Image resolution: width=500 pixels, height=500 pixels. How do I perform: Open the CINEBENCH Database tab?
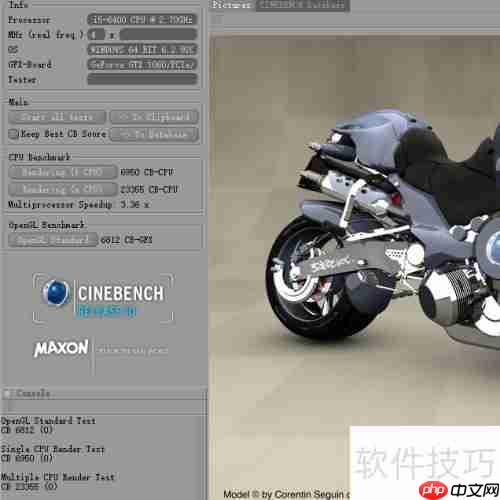pos(303,5)
